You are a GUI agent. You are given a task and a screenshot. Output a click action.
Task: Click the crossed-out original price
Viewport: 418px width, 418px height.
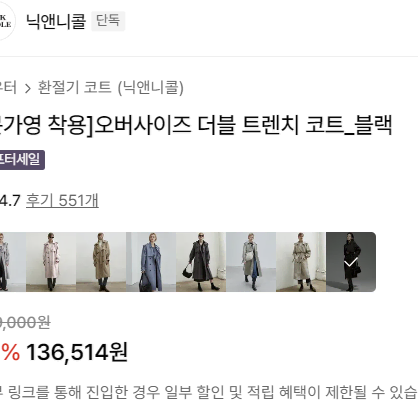tap(25, 323)
